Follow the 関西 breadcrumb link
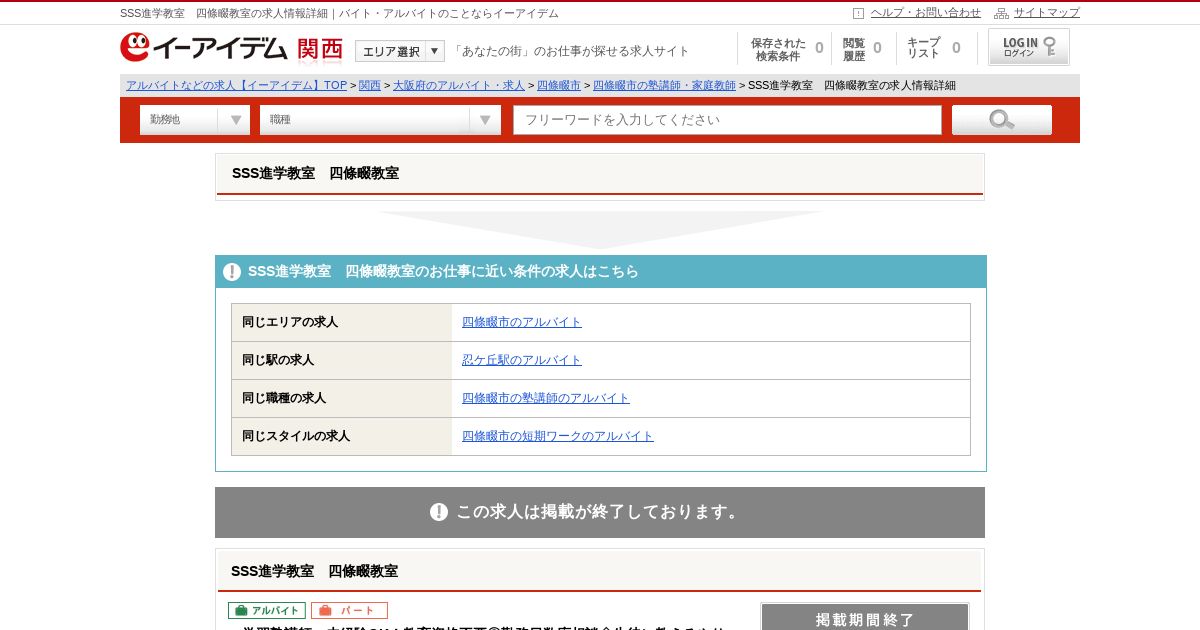Viewport: 1200px width, 630px height. click(x=370, y=86)
